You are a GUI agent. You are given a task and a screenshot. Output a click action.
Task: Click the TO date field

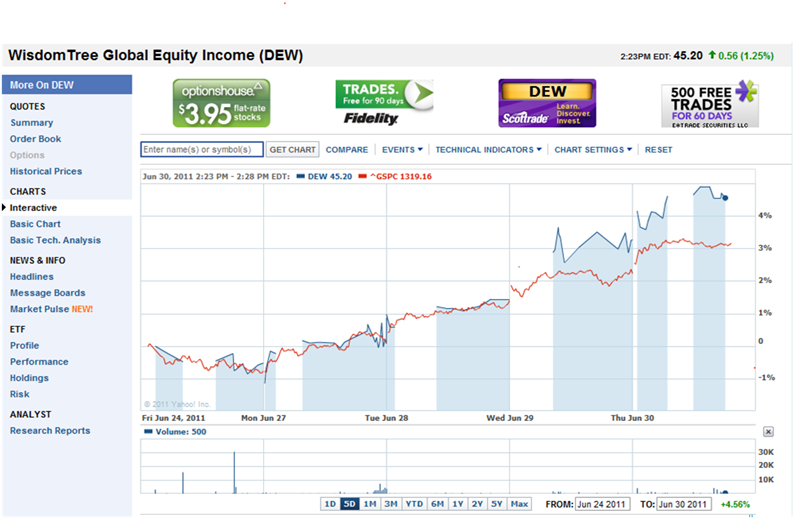point(684,504)
